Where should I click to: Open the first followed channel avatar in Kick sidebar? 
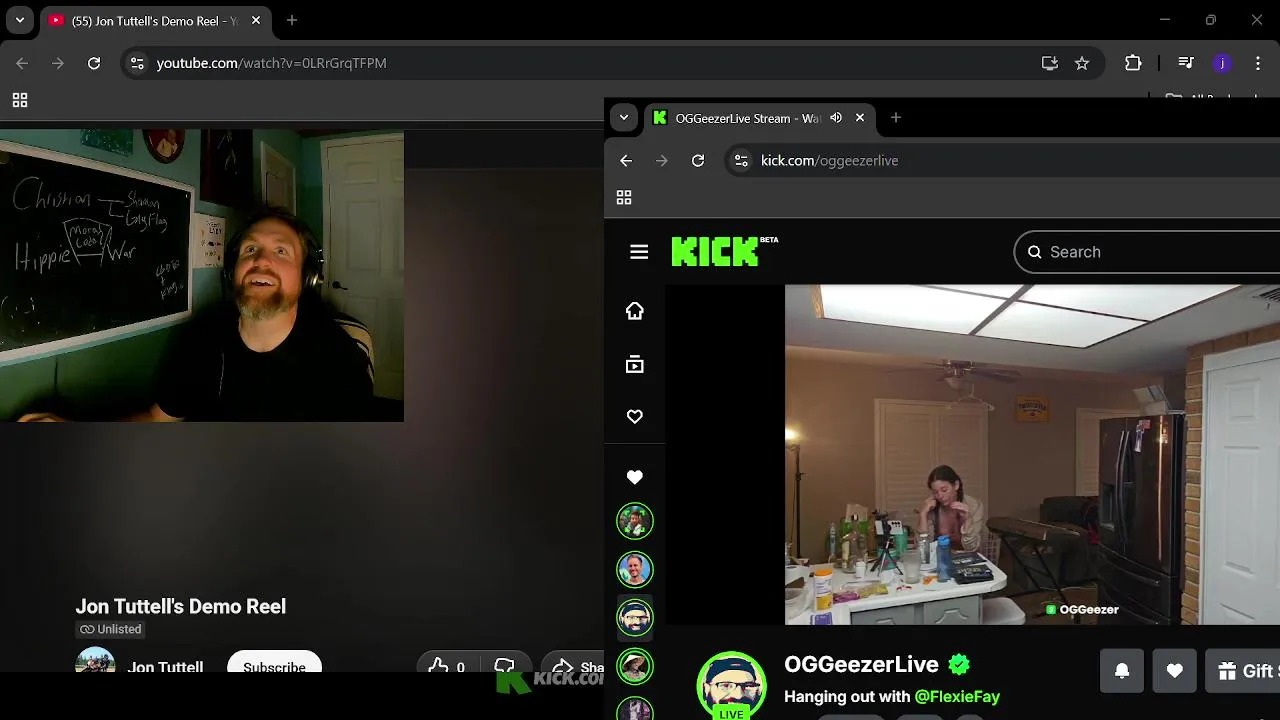click(635, 521)
